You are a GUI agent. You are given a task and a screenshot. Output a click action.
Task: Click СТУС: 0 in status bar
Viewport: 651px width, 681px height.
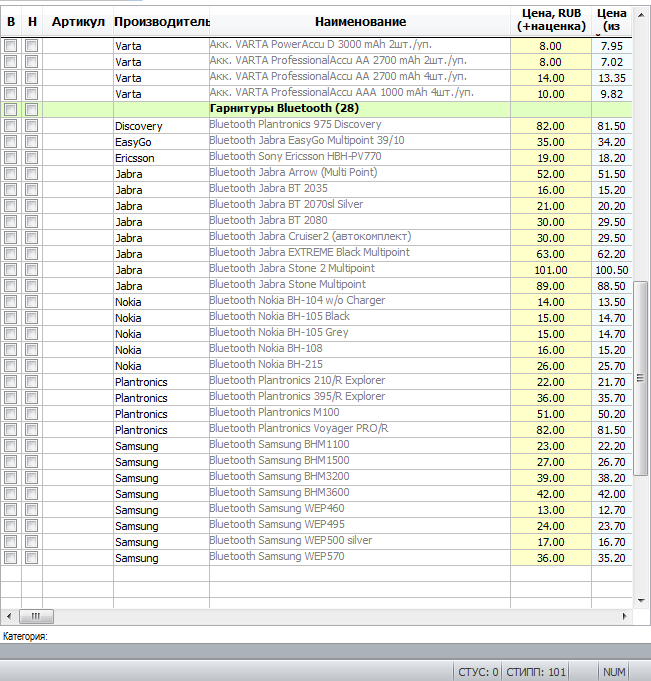pyautogui.click(x=478, y=672)
